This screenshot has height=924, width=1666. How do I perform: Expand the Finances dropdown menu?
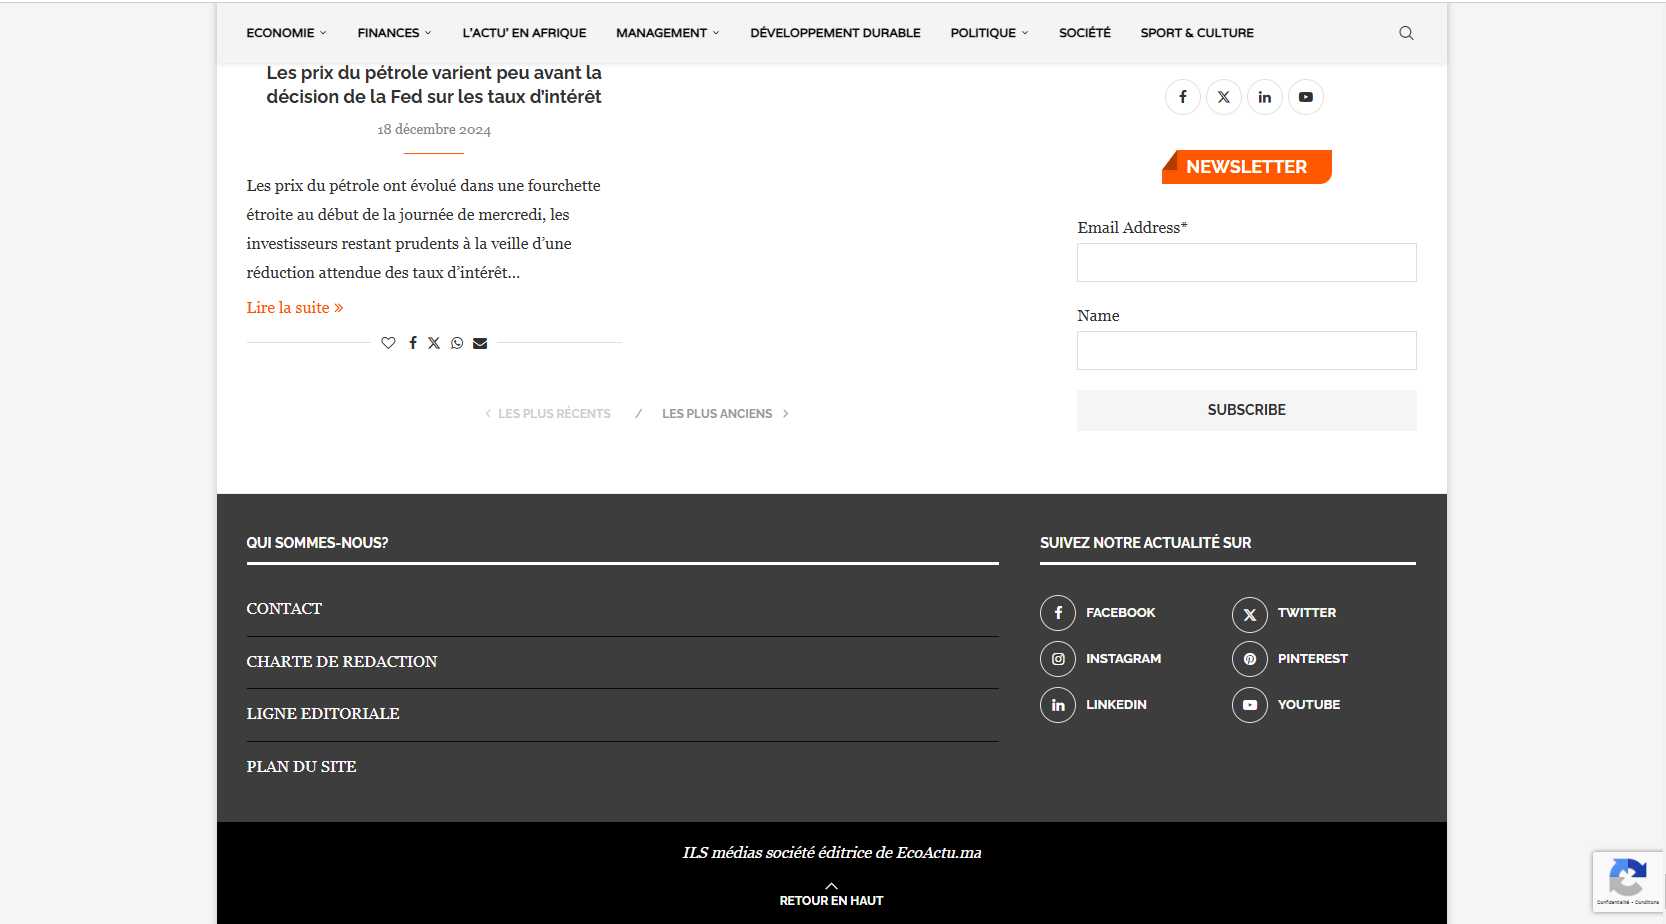pos(394,33)
